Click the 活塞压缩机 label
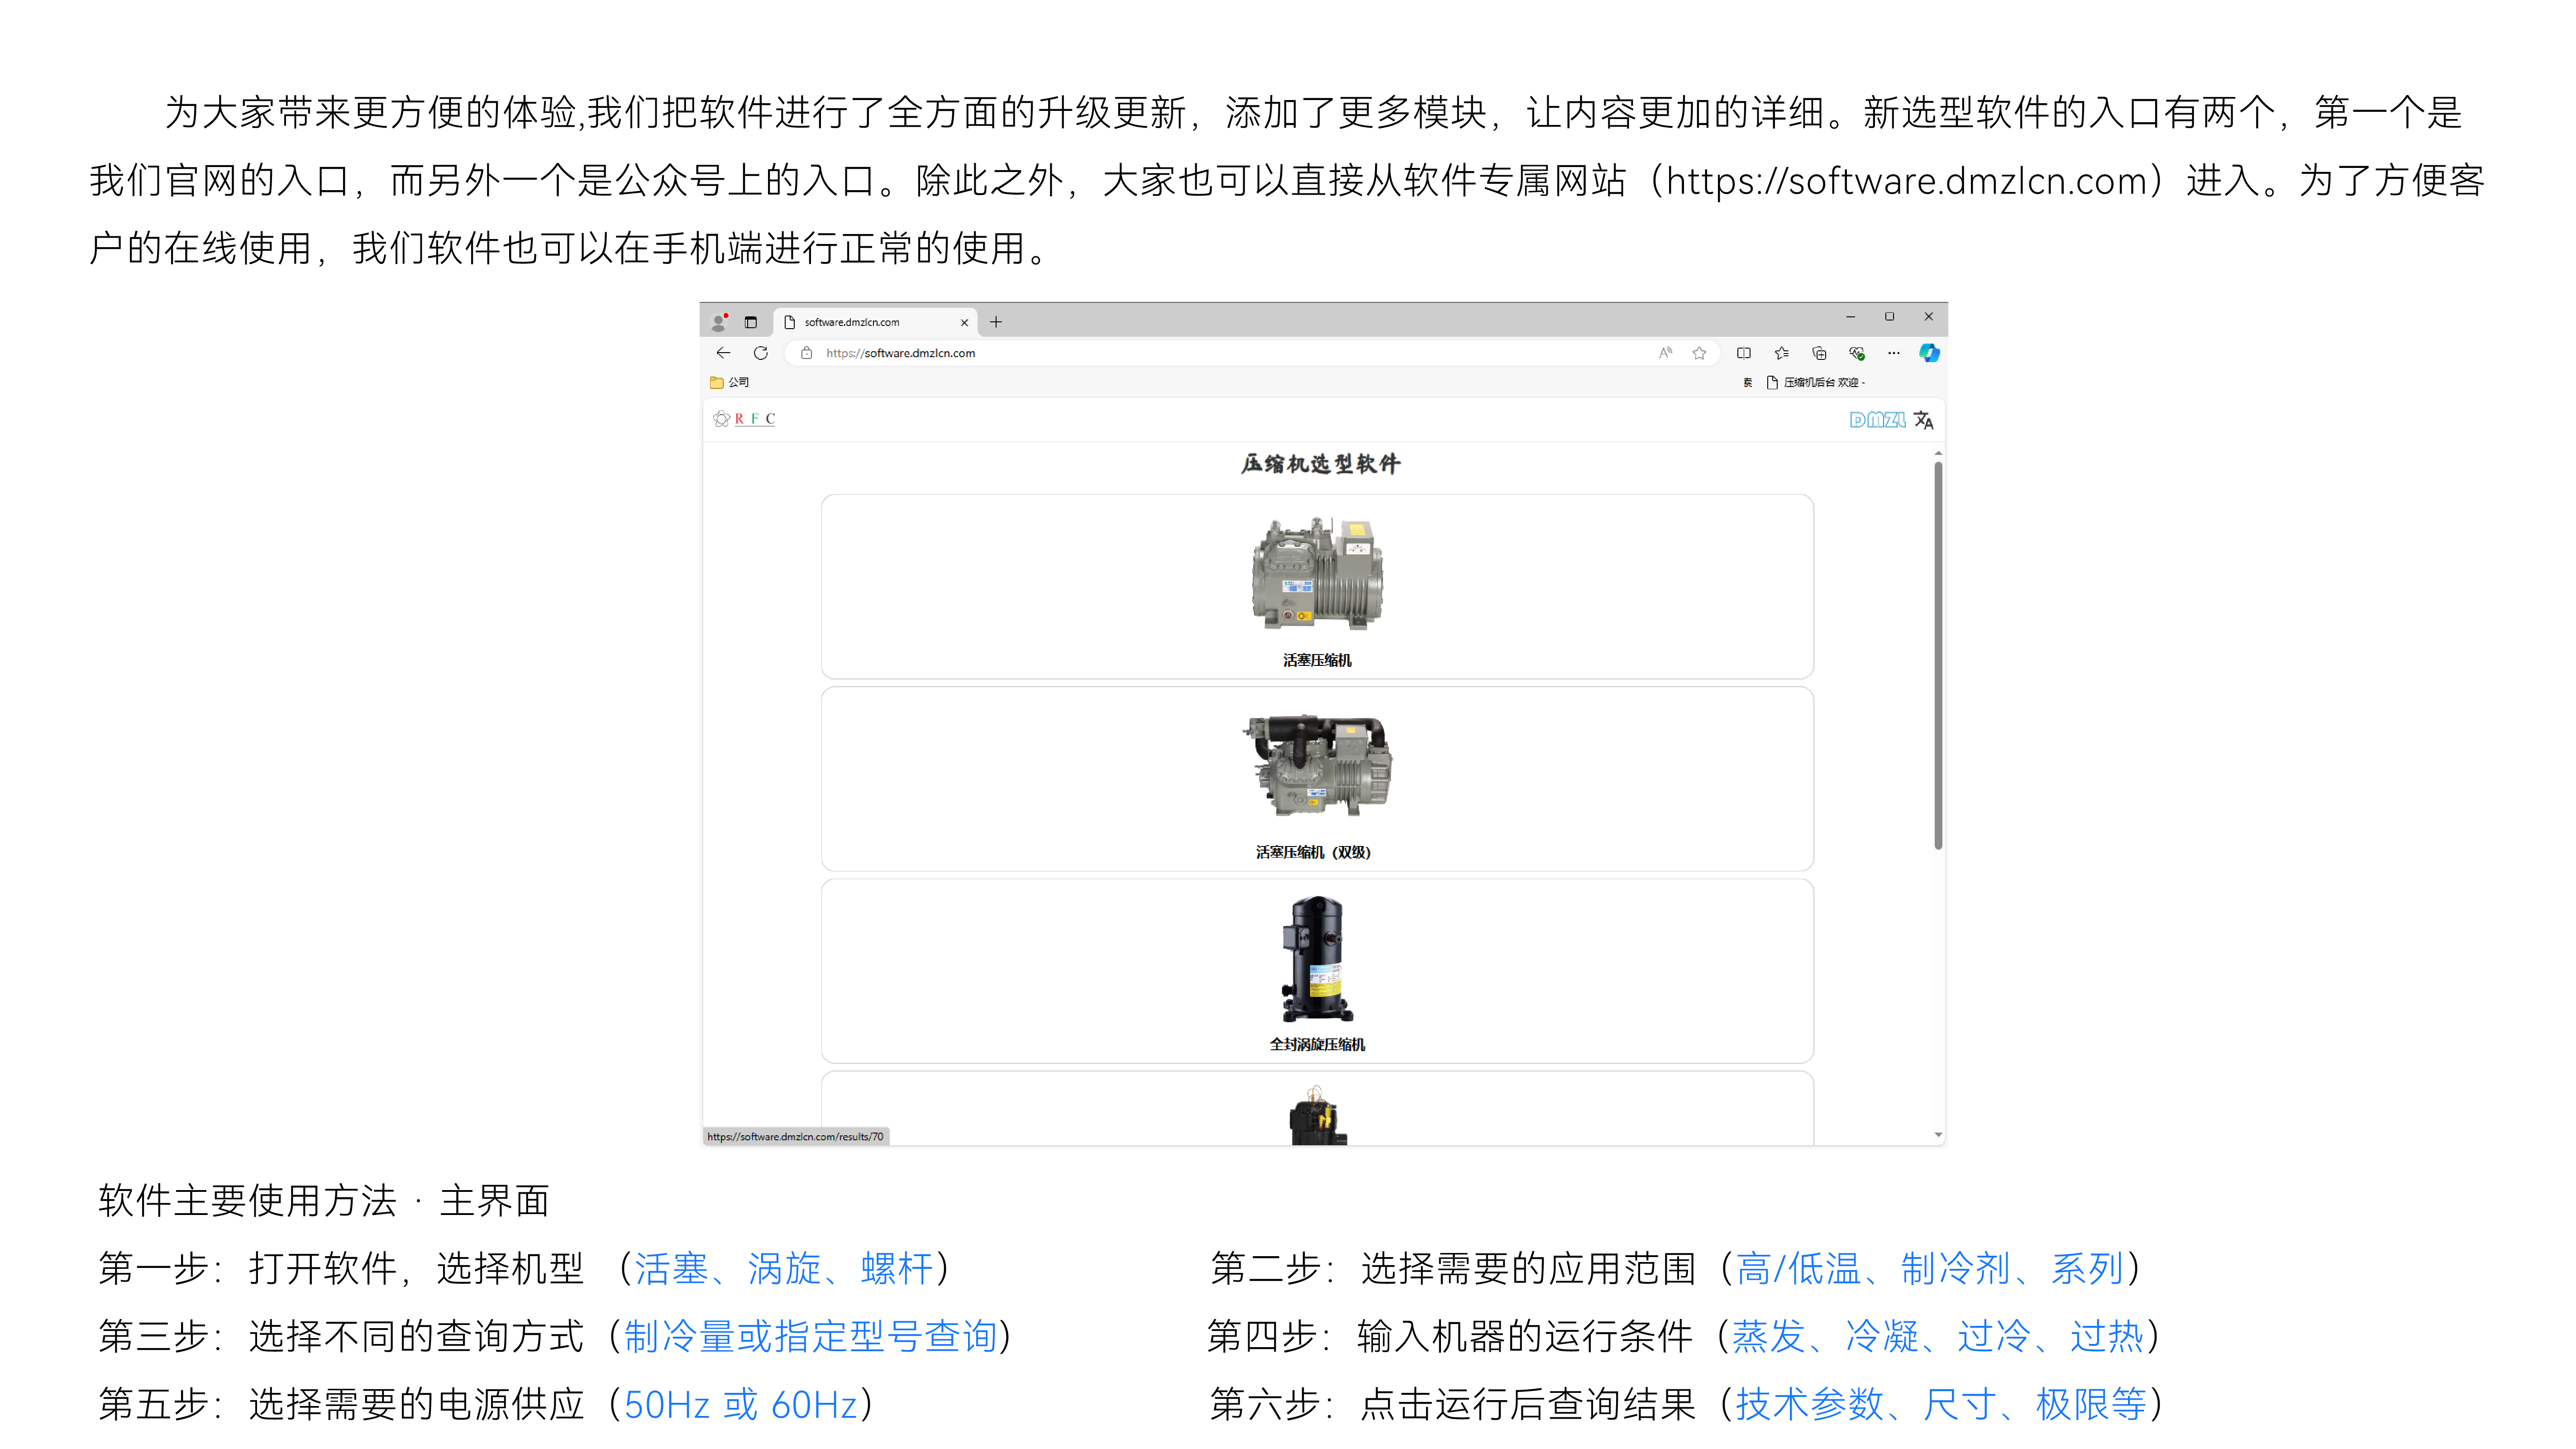 pyautogui.click(x=1317, y=660)
